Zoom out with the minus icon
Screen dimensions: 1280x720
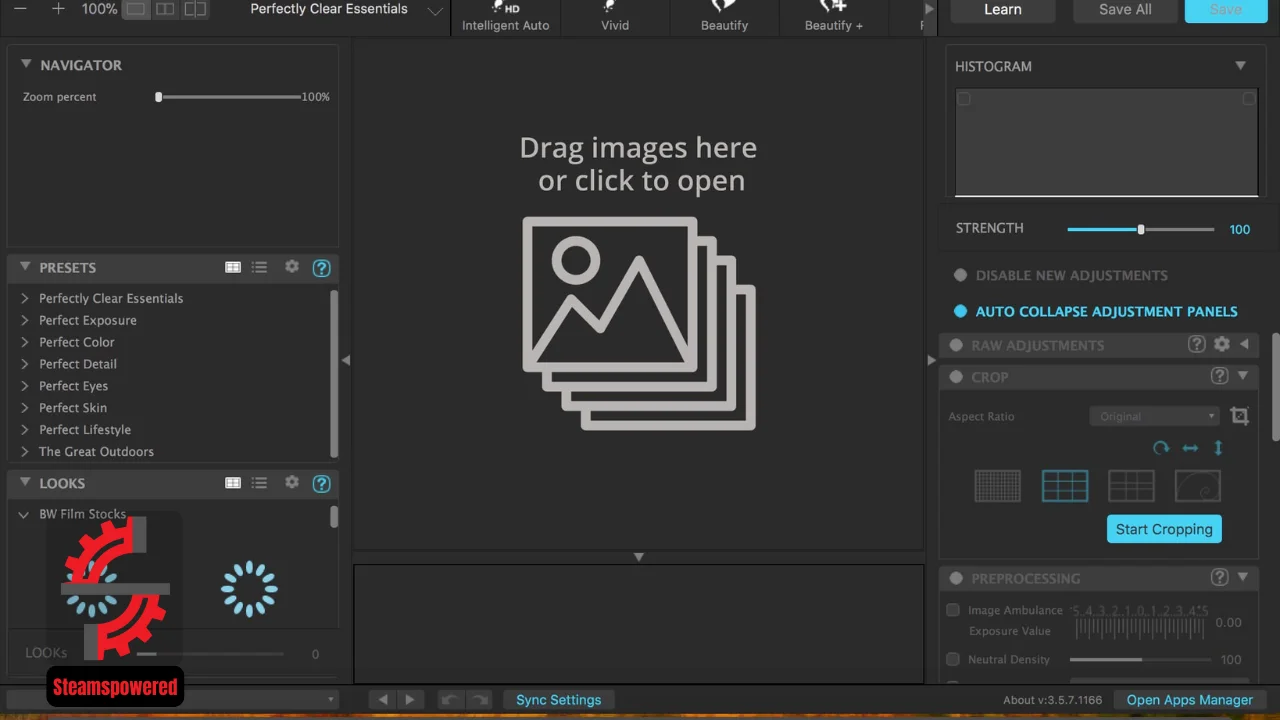[20, 9]
